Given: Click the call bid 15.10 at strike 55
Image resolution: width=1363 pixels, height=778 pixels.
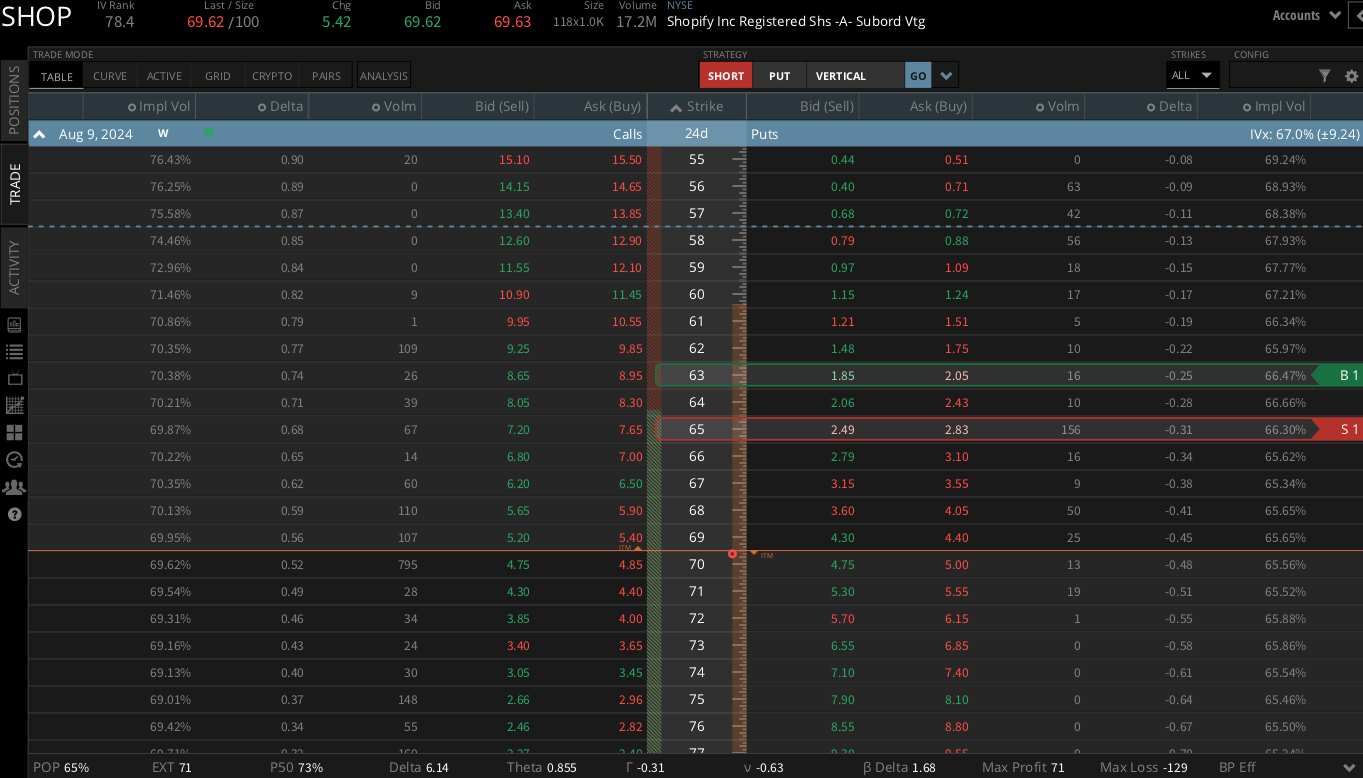Looking at the screenshot, I should pyautogui.click(x=514, y=160).
